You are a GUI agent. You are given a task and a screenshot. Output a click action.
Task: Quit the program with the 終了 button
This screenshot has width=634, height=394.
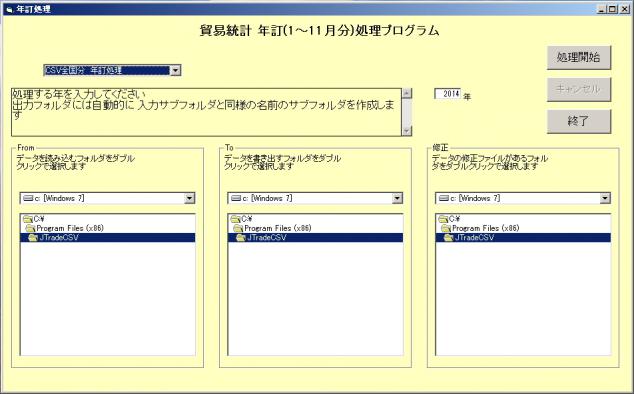[579, 121]
